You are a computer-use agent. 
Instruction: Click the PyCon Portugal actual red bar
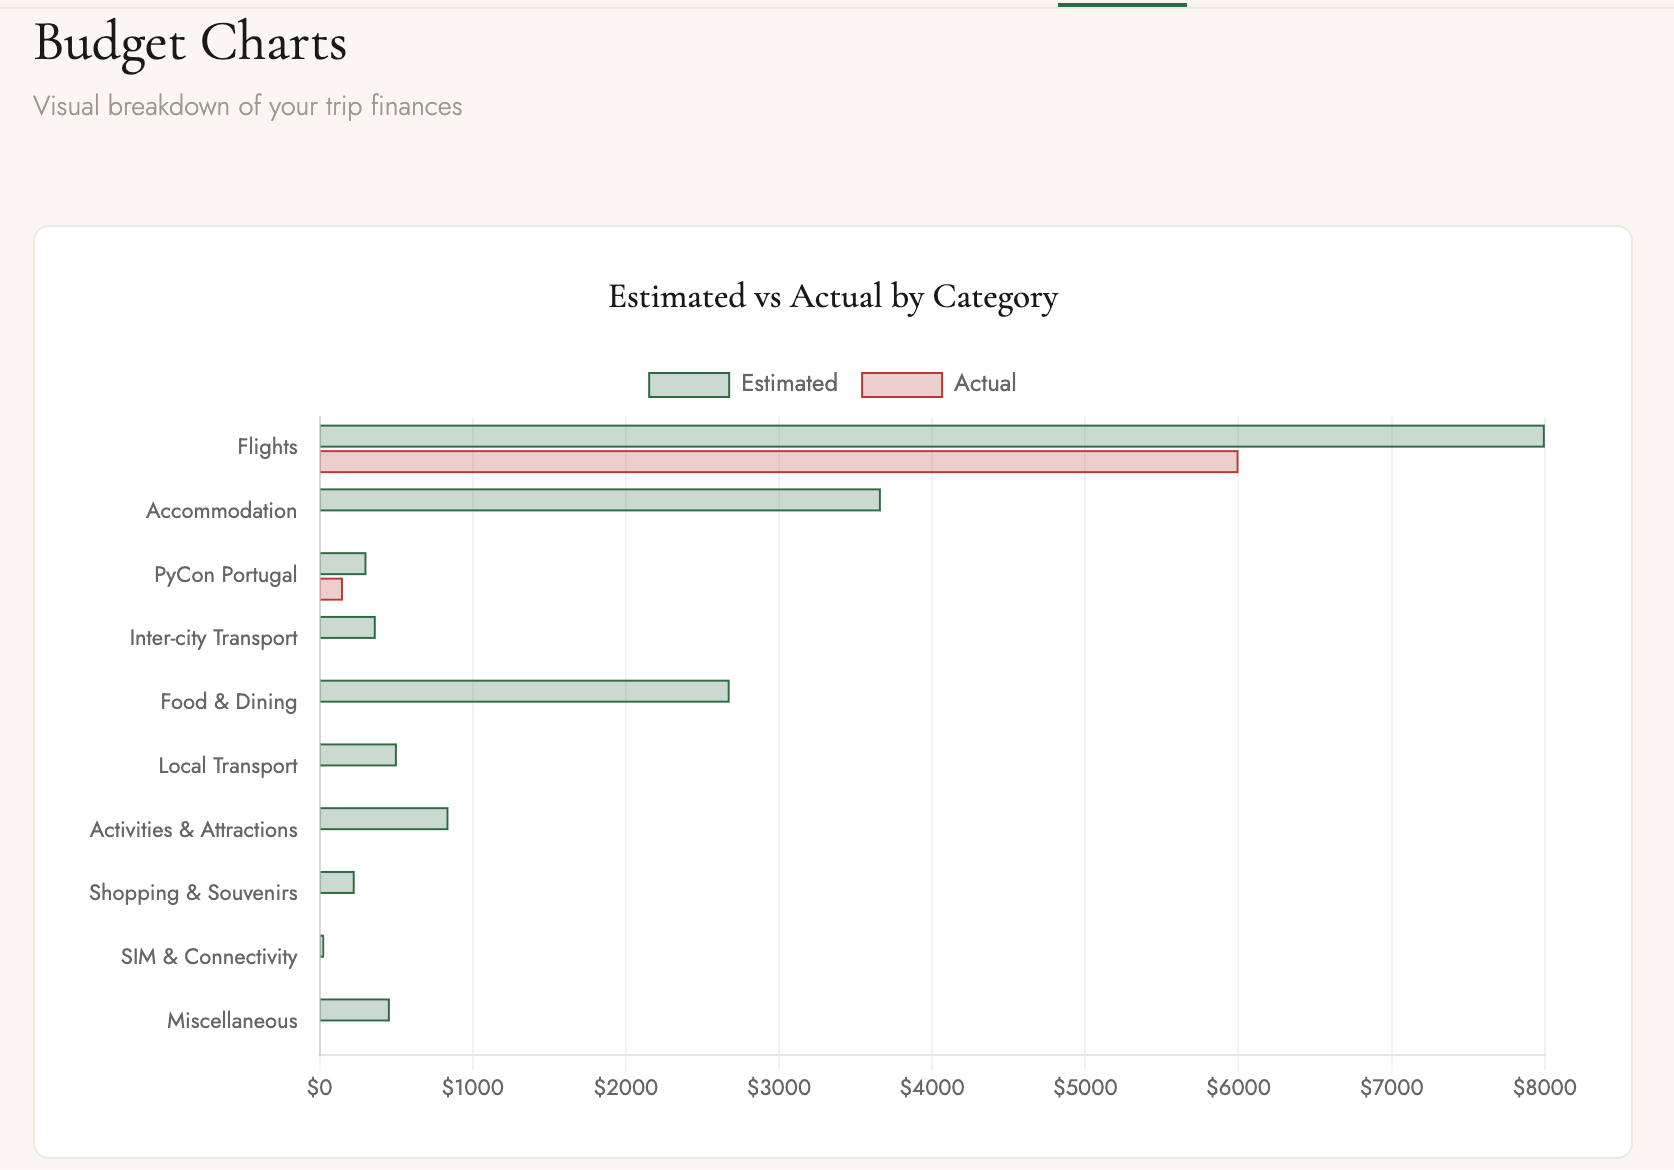(331, 589)
